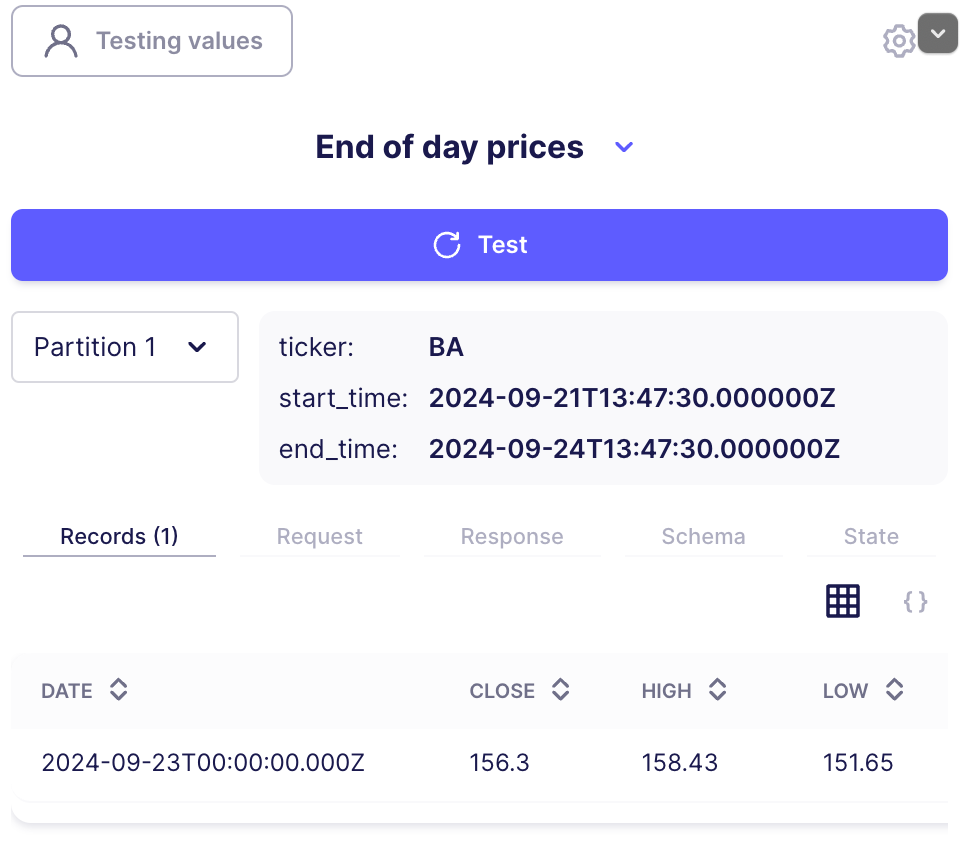This screenshot has height=844, width=972.
Task: Open the Partition 1 dropdown
Action: [x=125, y=347]
